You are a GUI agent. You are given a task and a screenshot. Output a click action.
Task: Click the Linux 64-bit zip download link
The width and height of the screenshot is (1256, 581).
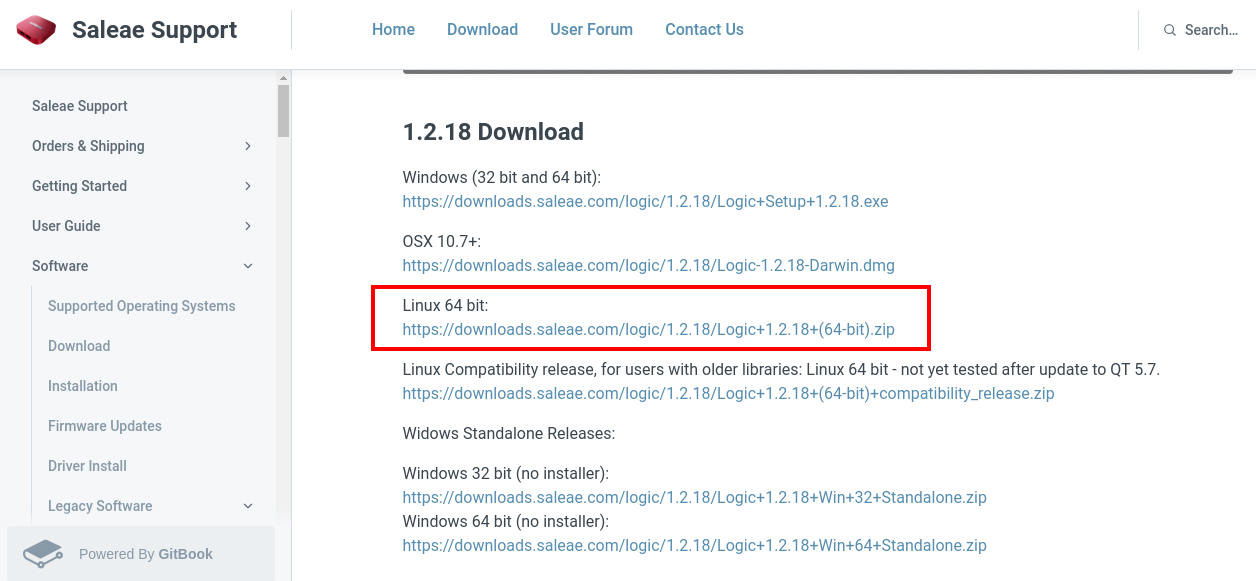click(648, 329)
